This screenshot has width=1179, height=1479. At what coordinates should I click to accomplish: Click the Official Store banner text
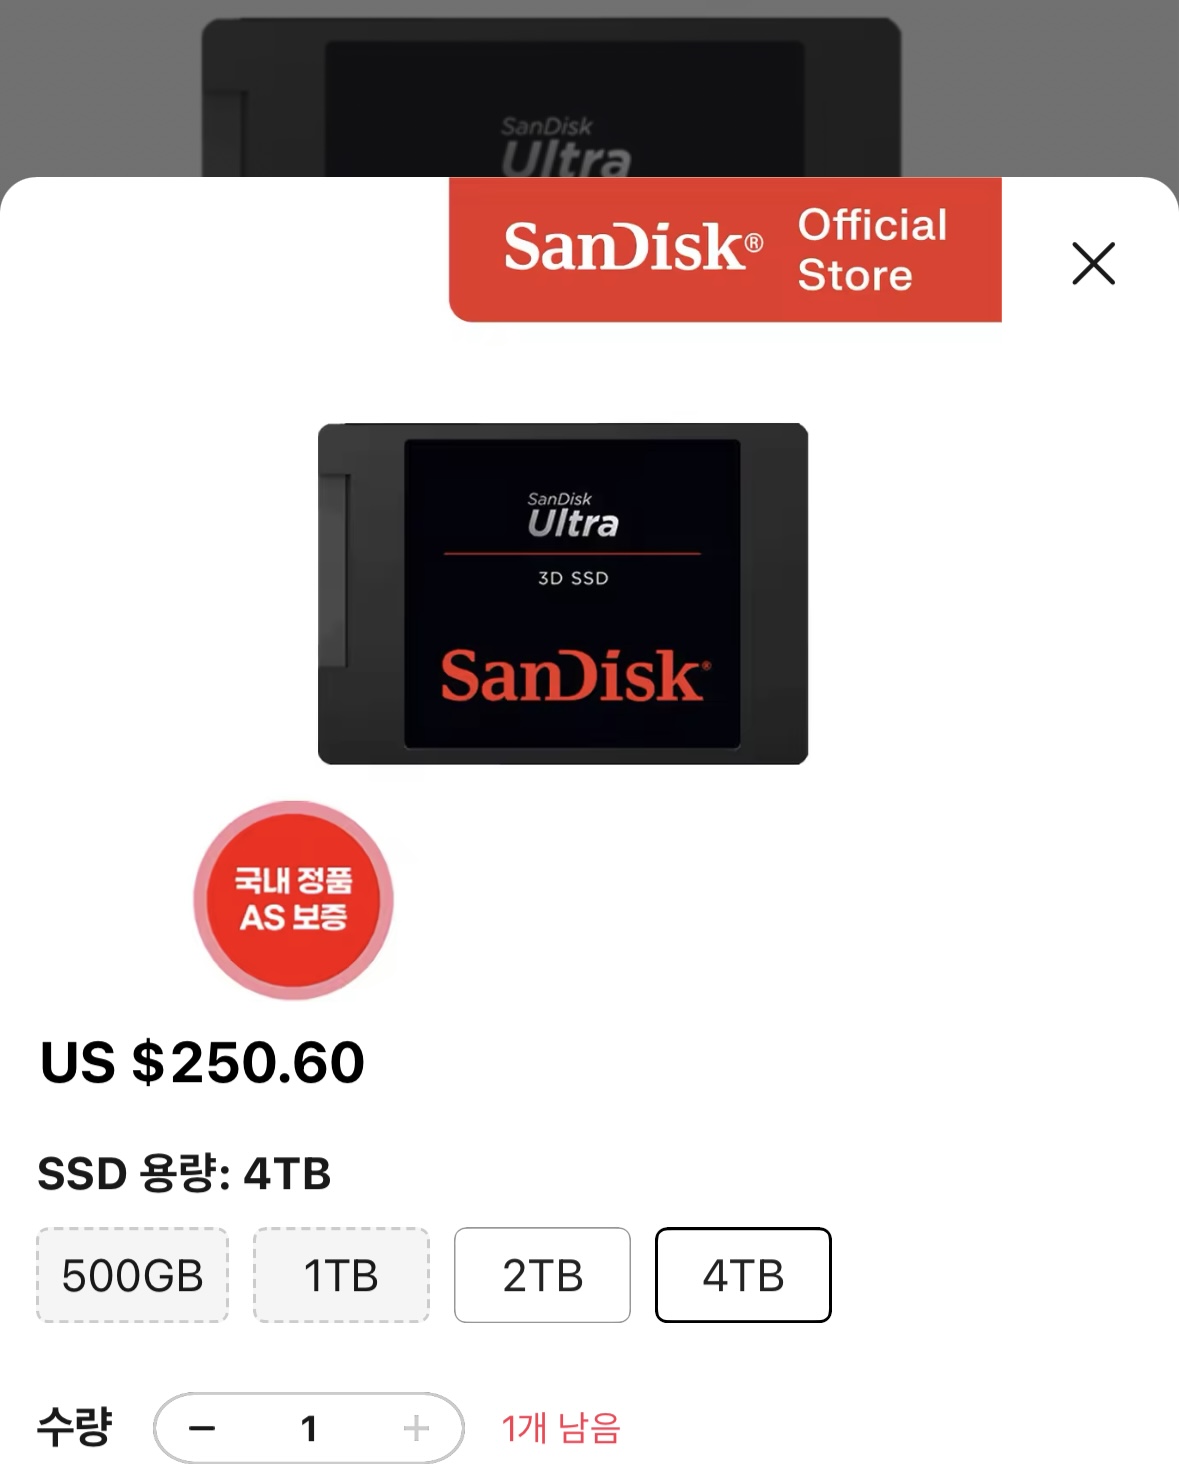click(x=872, y=250)
